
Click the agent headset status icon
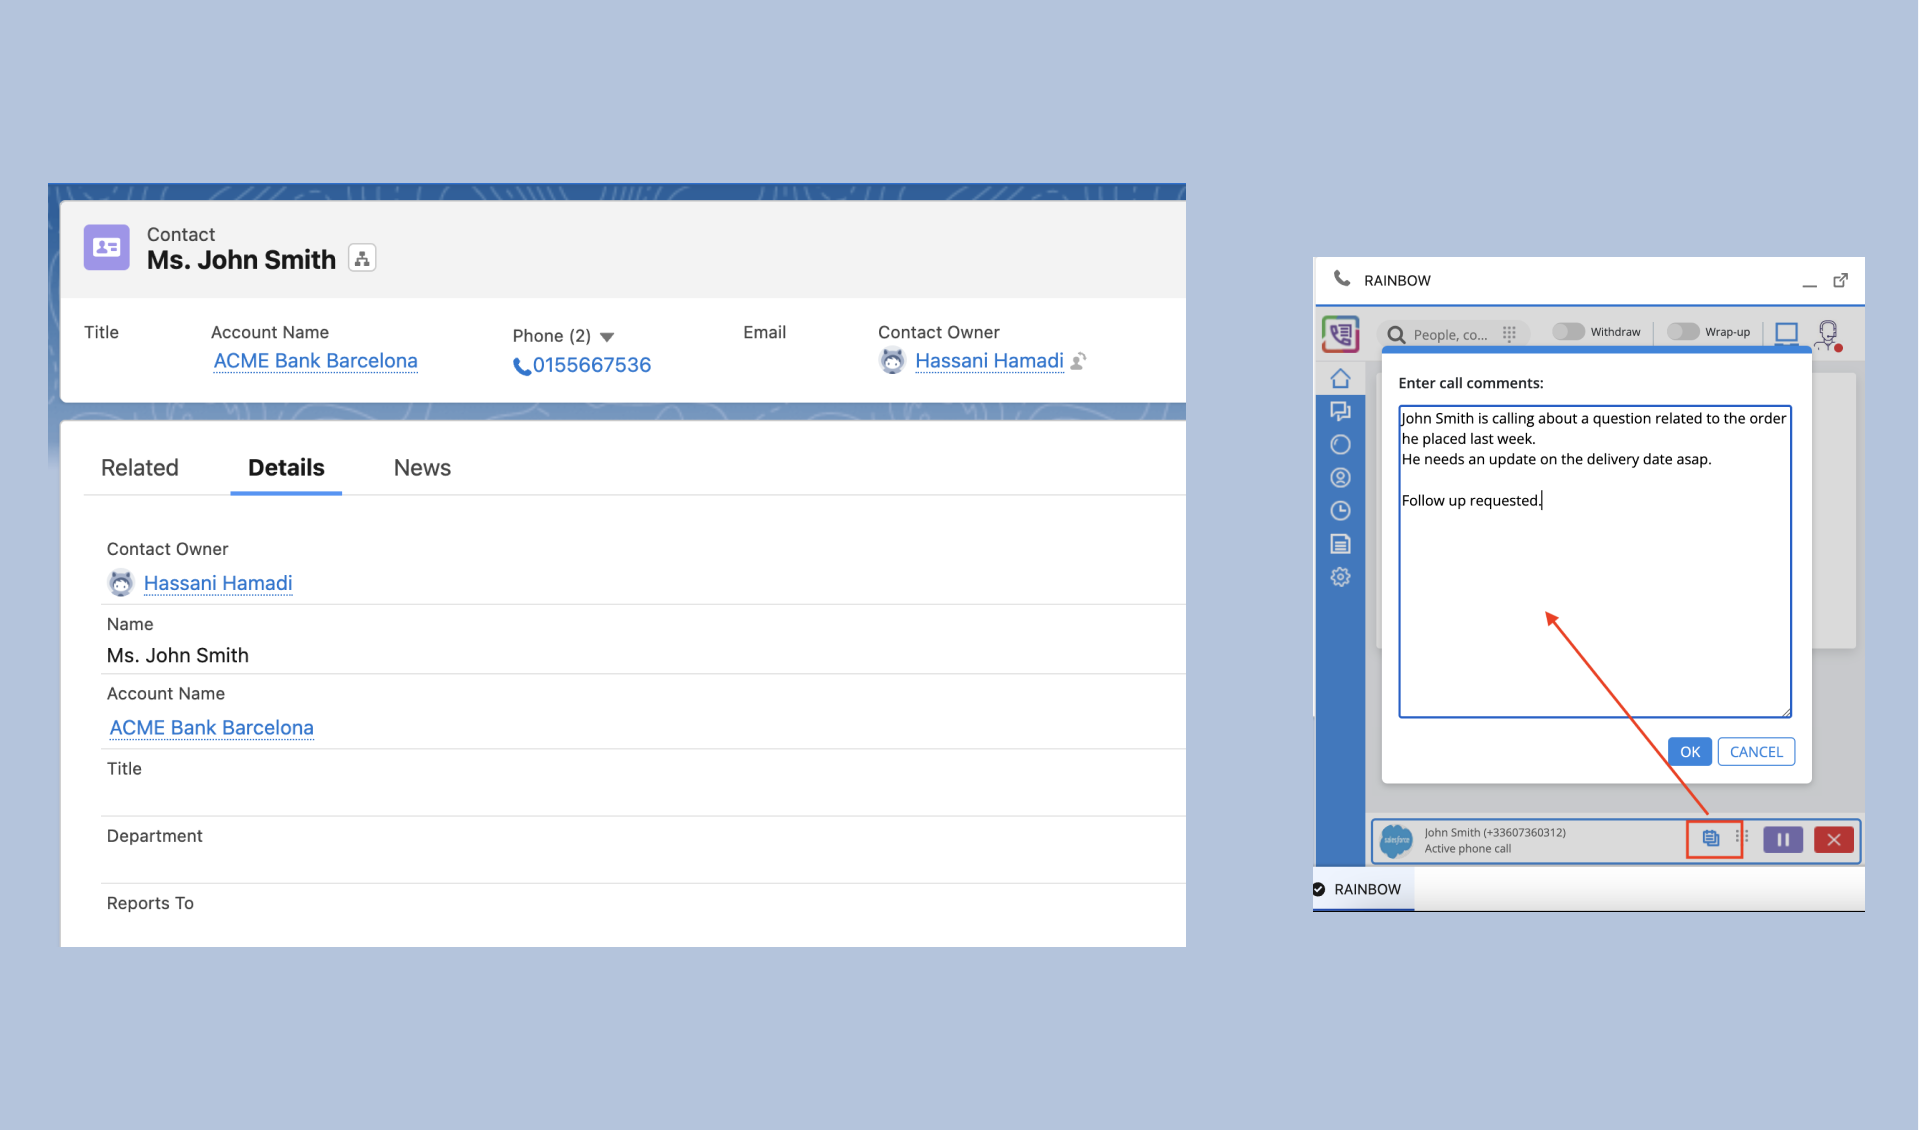(x=1828, y=334)
